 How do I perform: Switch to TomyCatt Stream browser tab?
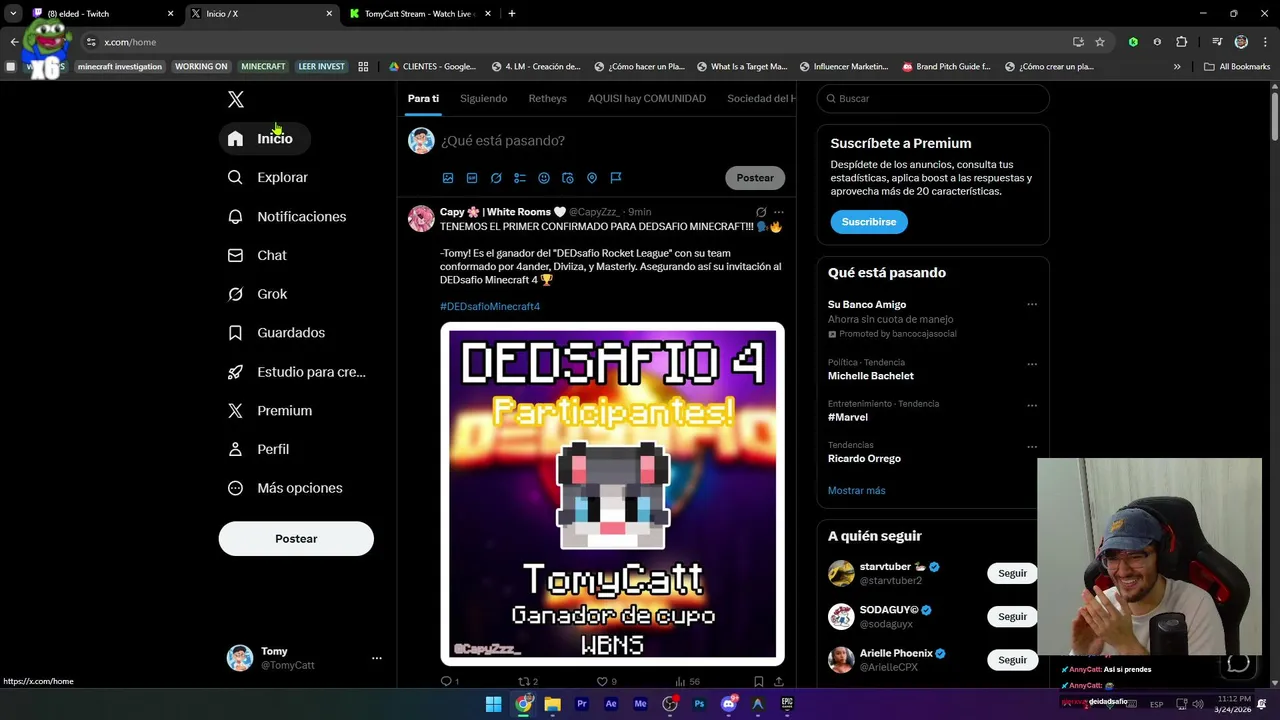coord(419,14)
